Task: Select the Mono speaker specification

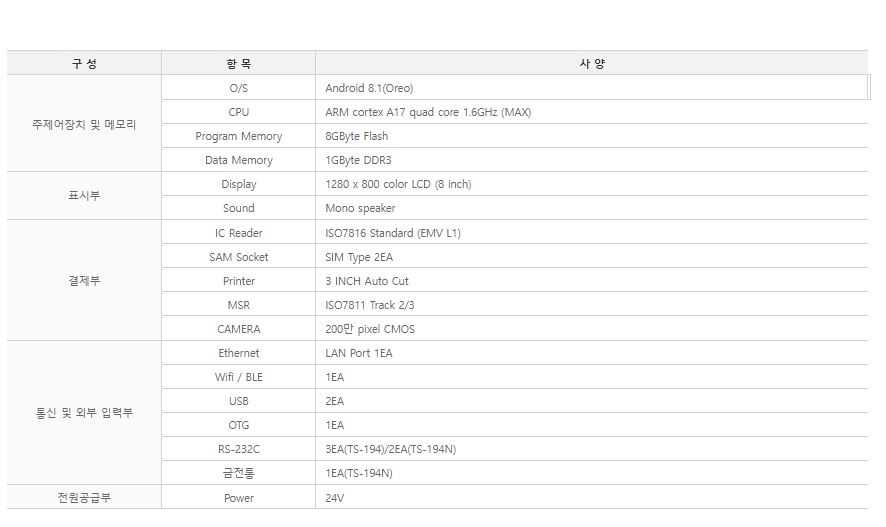Action: [x=360, y=208]
